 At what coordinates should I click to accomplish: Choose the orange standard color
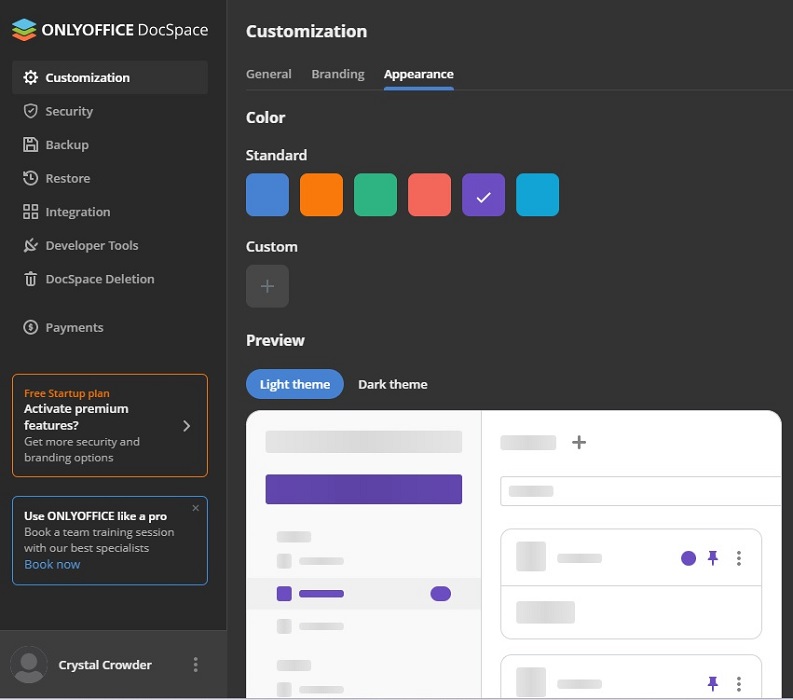pyautogui.click(x=321, y=195)
